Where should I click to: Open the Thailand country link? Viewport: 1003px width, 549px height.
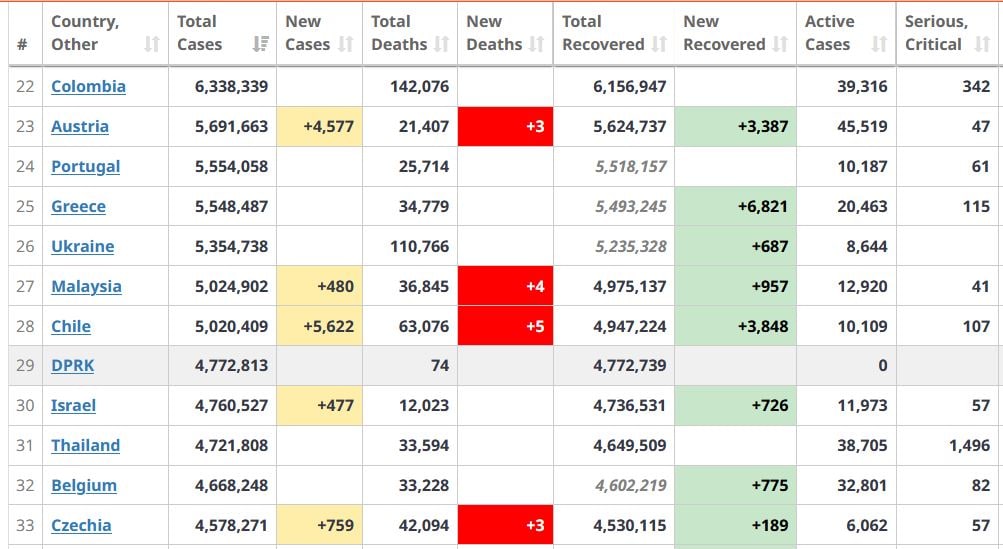pyautogui.click(x=86, y=445)
